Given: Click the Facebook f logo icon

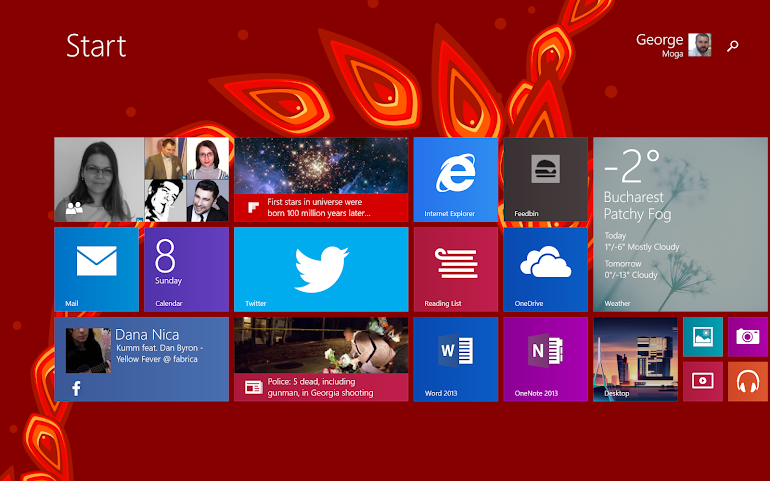Looking at the screenshot, I should click(76, 389).
